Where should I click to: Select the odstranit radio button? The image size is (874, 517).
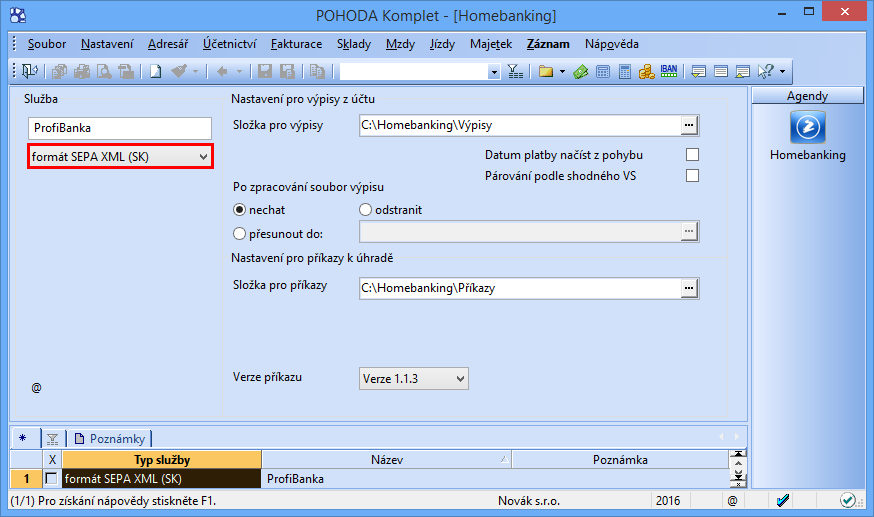point(365,210)
